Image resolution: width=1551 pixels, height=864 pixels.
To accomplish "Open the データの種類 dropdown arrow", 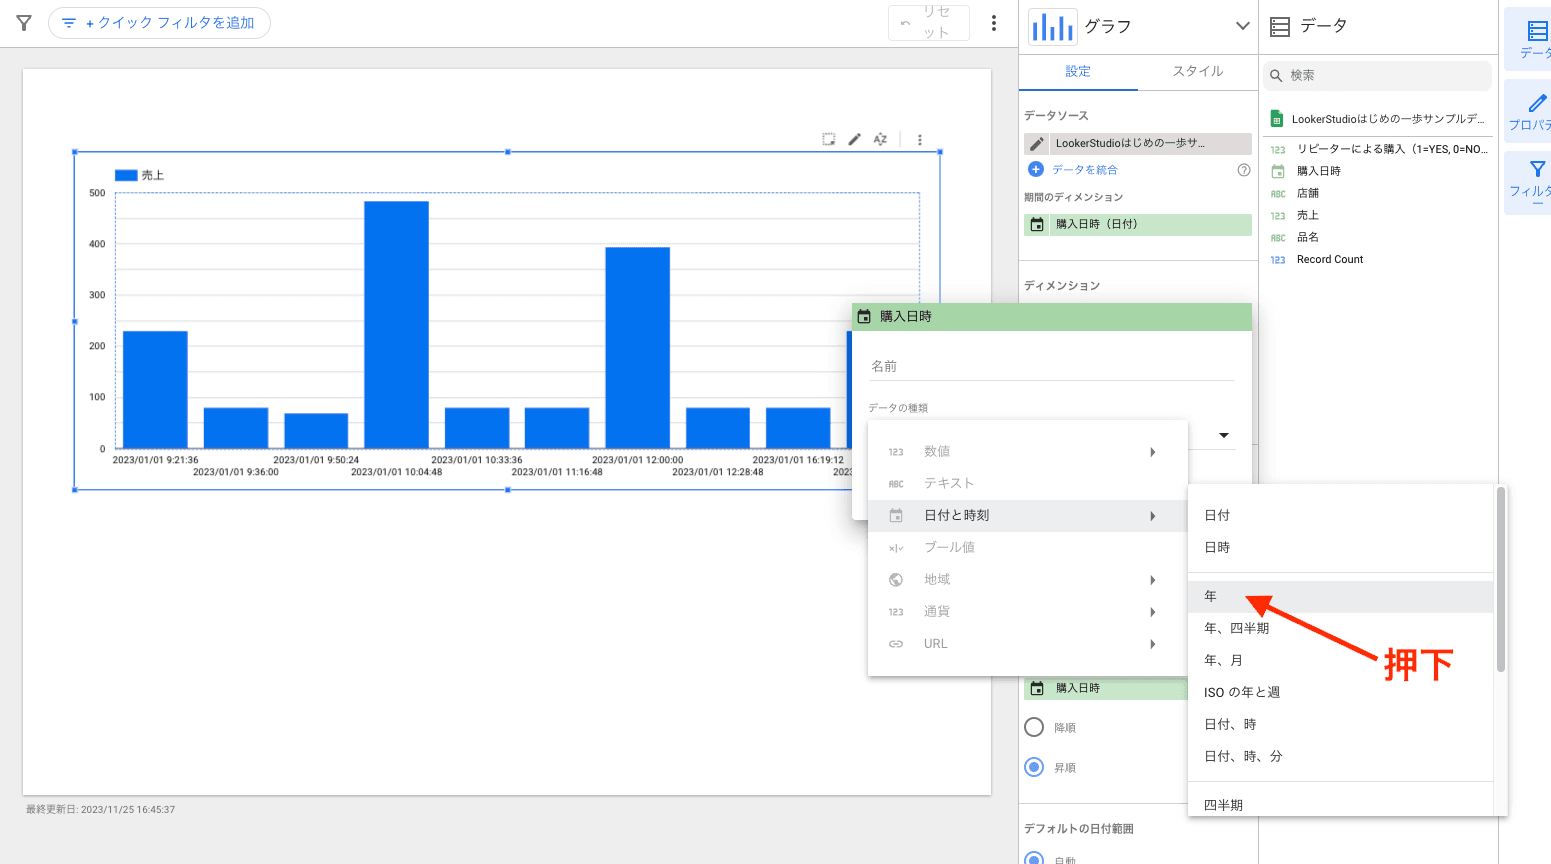I will tap(1223, 436).
